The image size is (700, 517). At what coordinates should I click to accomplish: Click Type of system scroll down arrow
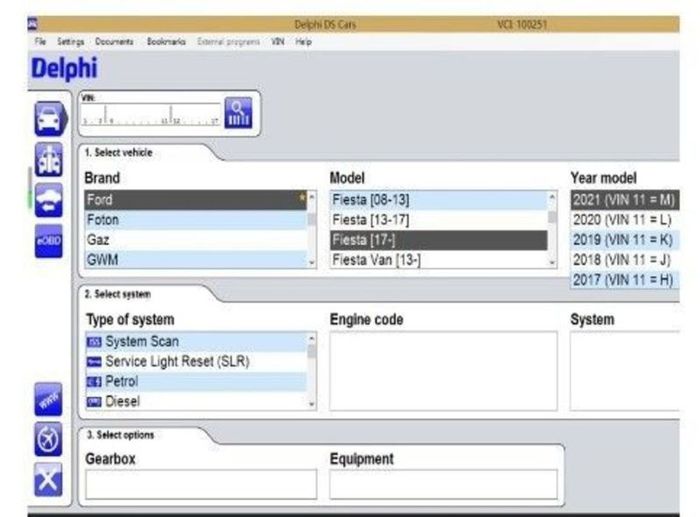pyautogui.click(x=312, y=404)
